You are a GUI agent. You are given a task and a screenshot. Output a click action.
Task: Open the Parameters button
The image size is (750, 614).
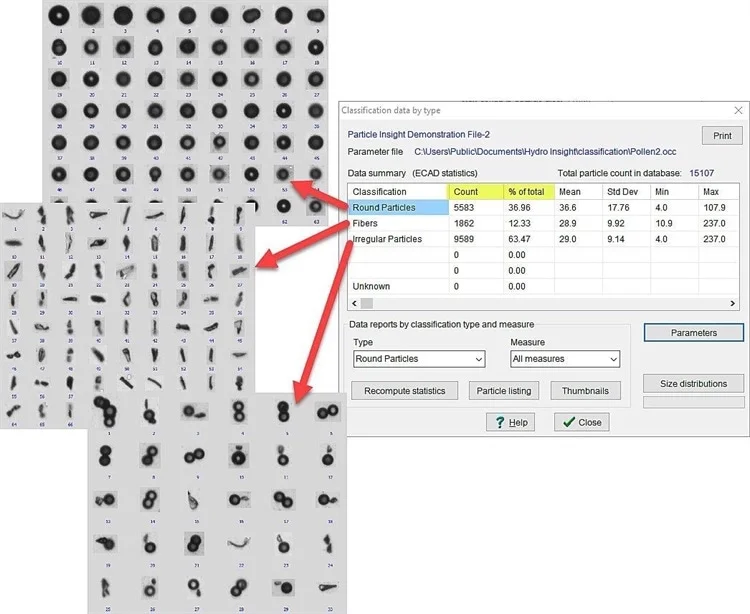pos(694,332)
